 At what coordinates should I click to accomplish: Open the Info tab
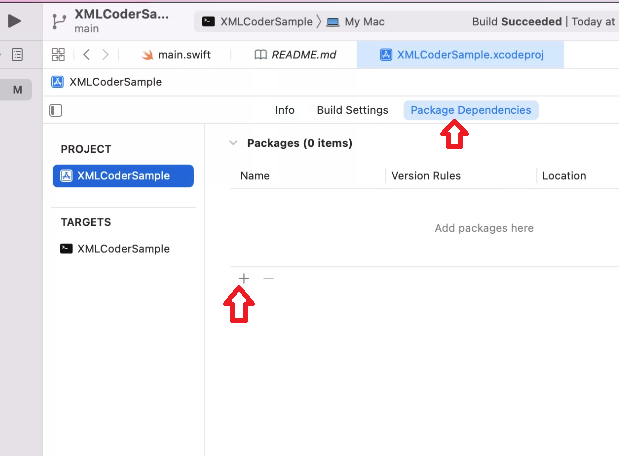click(x=285, y=110)
